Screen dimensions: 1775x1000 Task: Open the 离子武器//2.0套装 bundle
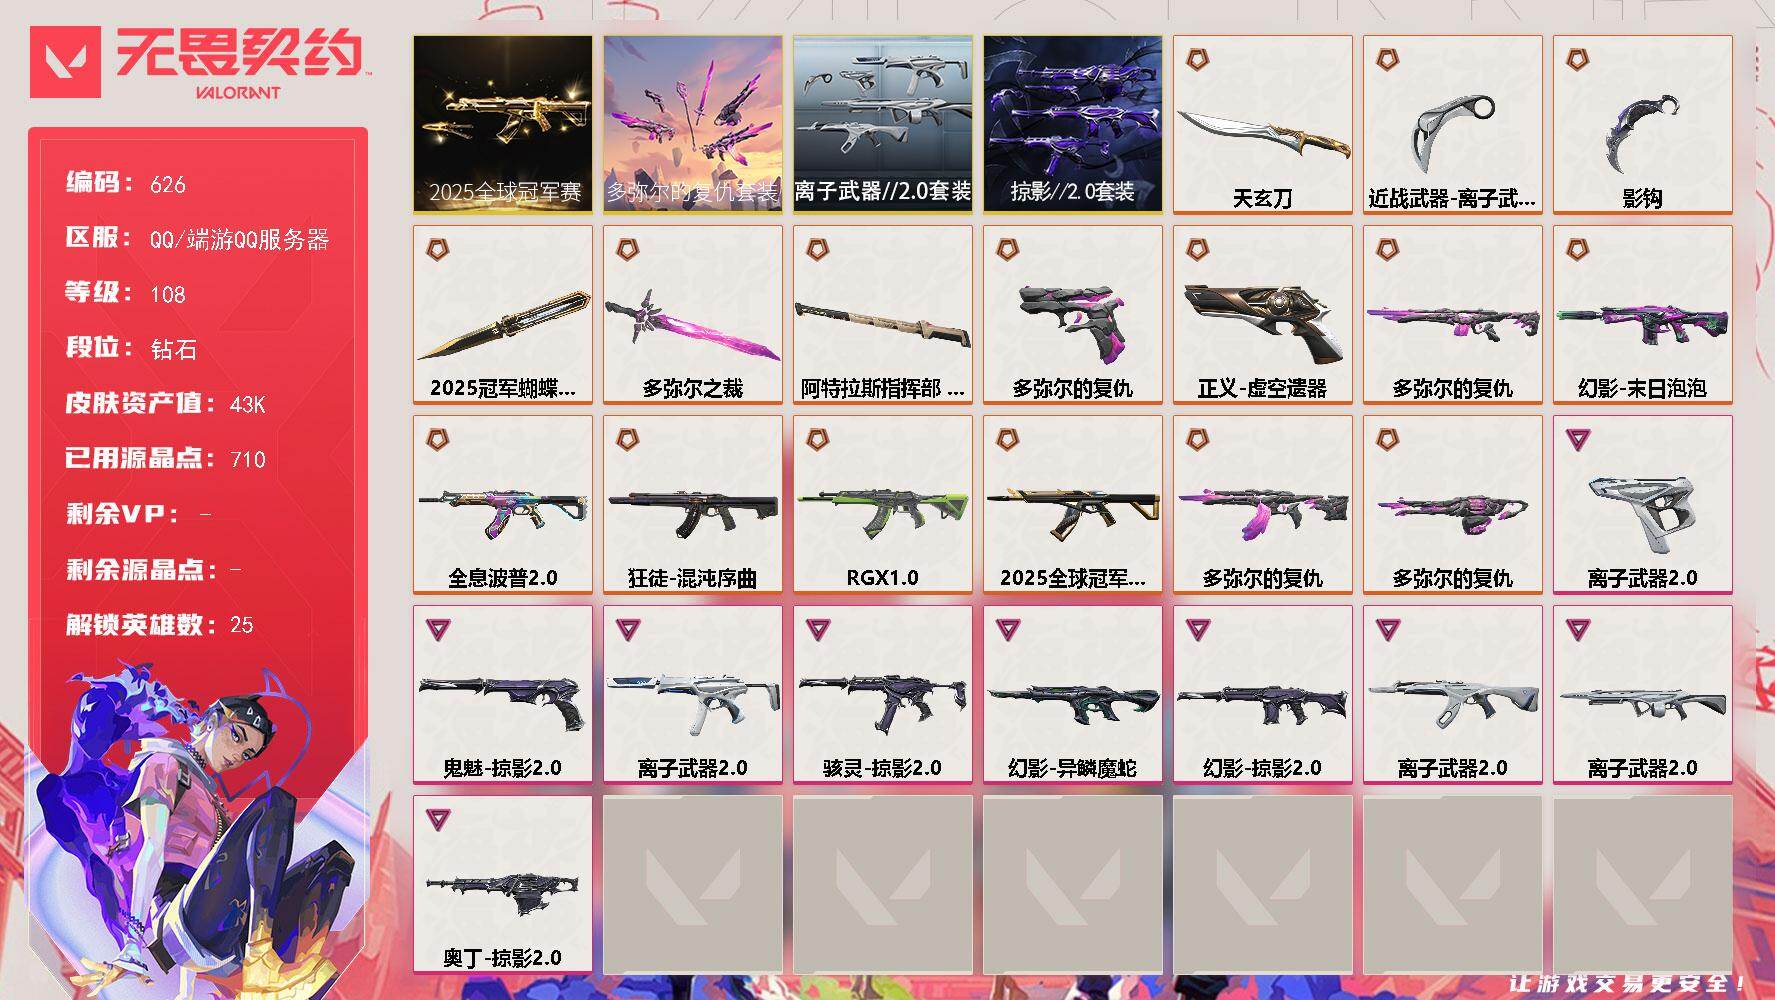pos(883,124)
